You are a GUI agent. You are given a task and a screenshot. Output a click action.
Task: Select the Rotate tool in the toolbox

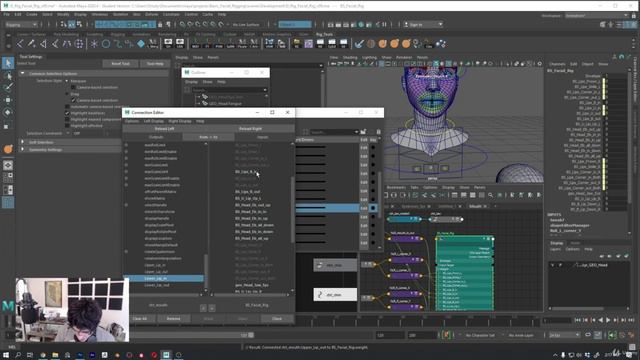click(8, 112)
